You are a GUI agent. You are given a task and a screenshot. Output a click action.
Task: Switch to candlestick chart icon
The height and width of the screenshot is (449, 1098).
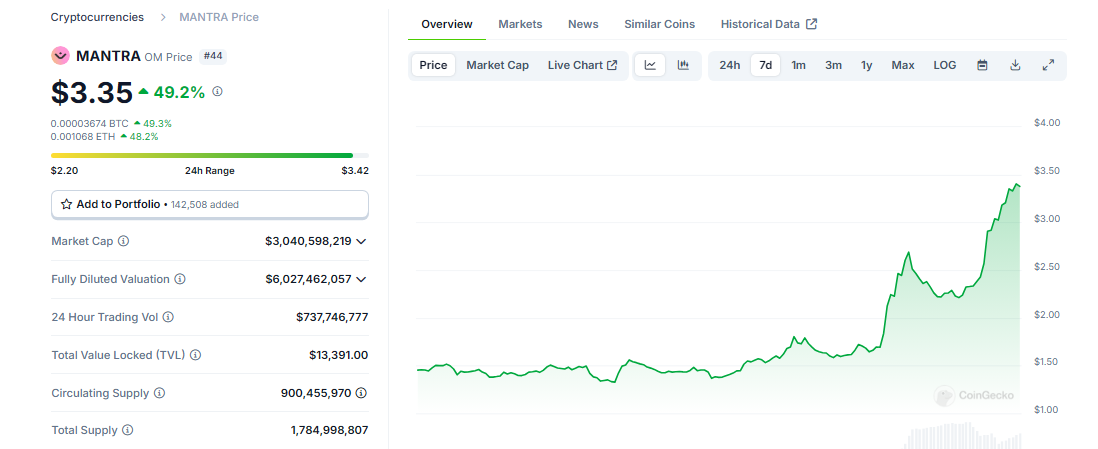[683, 65]
